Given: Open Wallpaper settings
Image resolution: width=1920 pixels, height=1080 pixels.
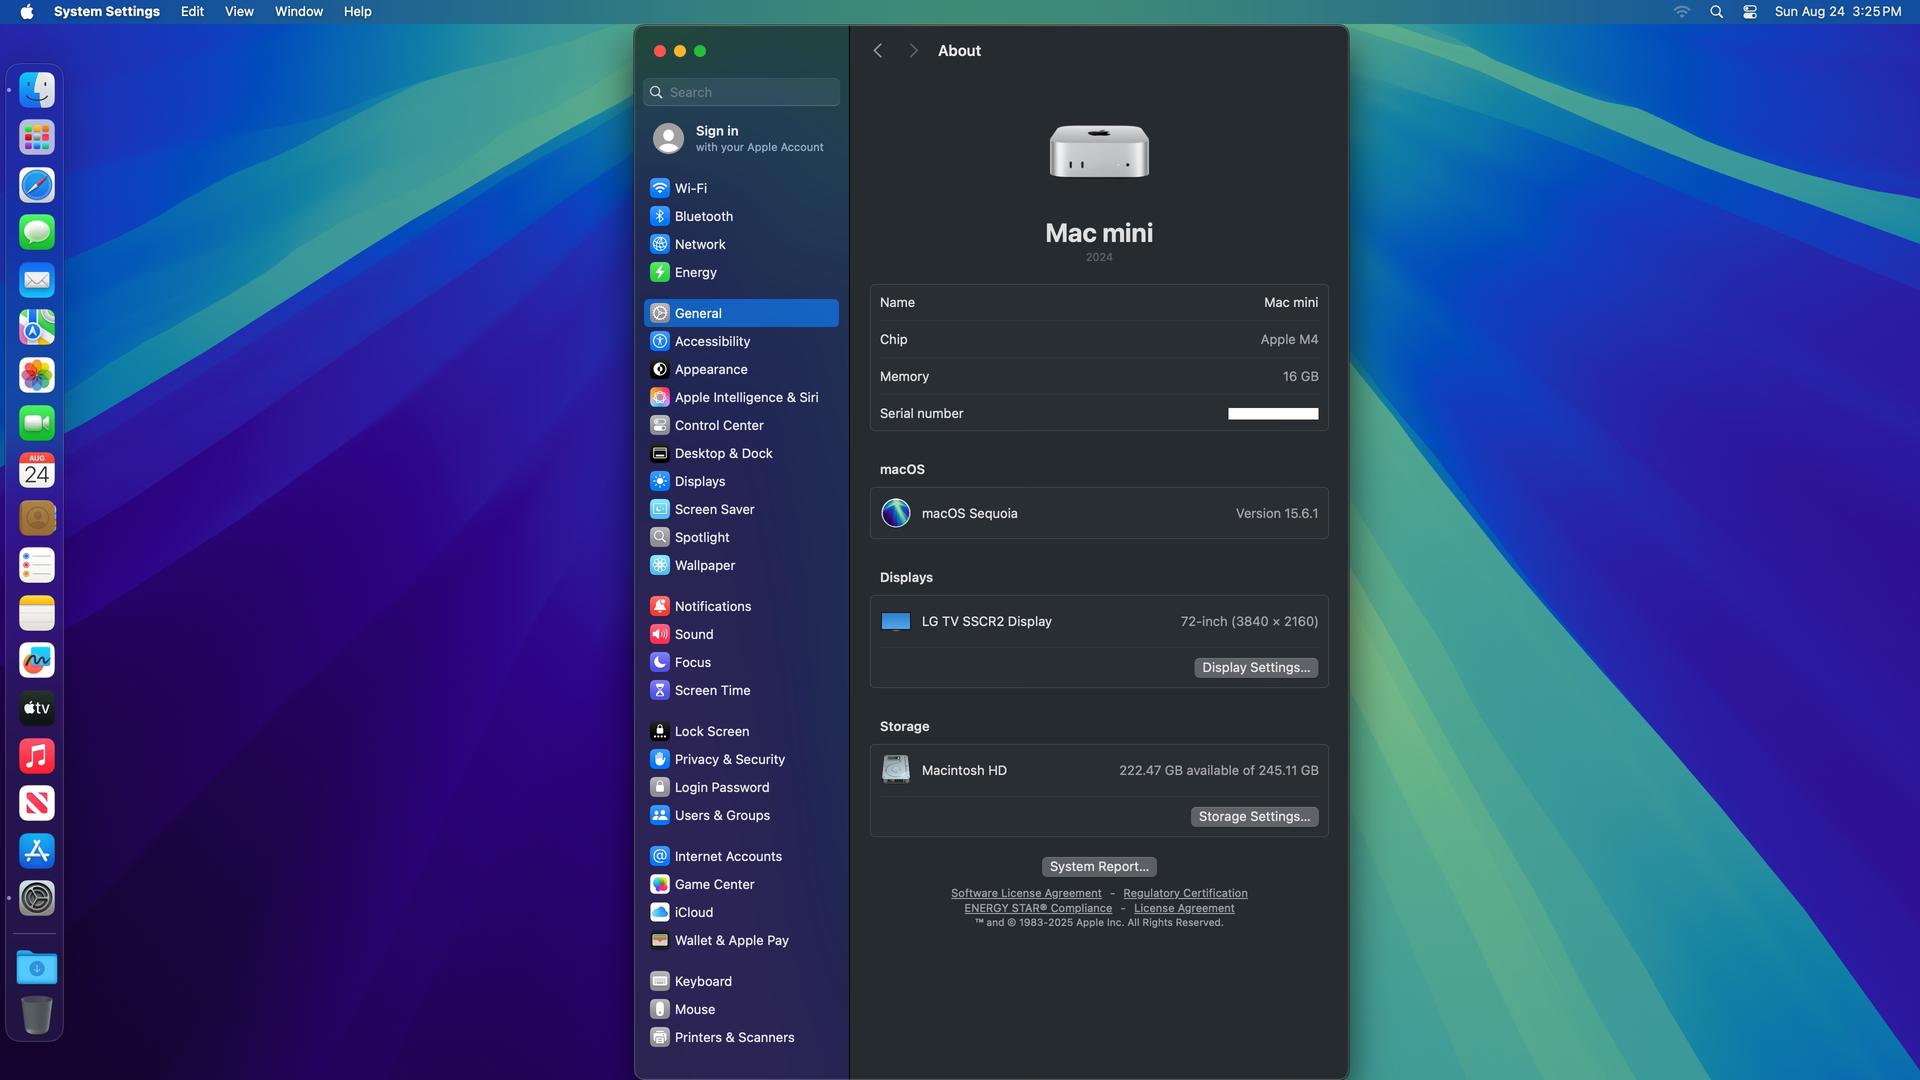Looking at the screenshot, I should pos(741,565).
